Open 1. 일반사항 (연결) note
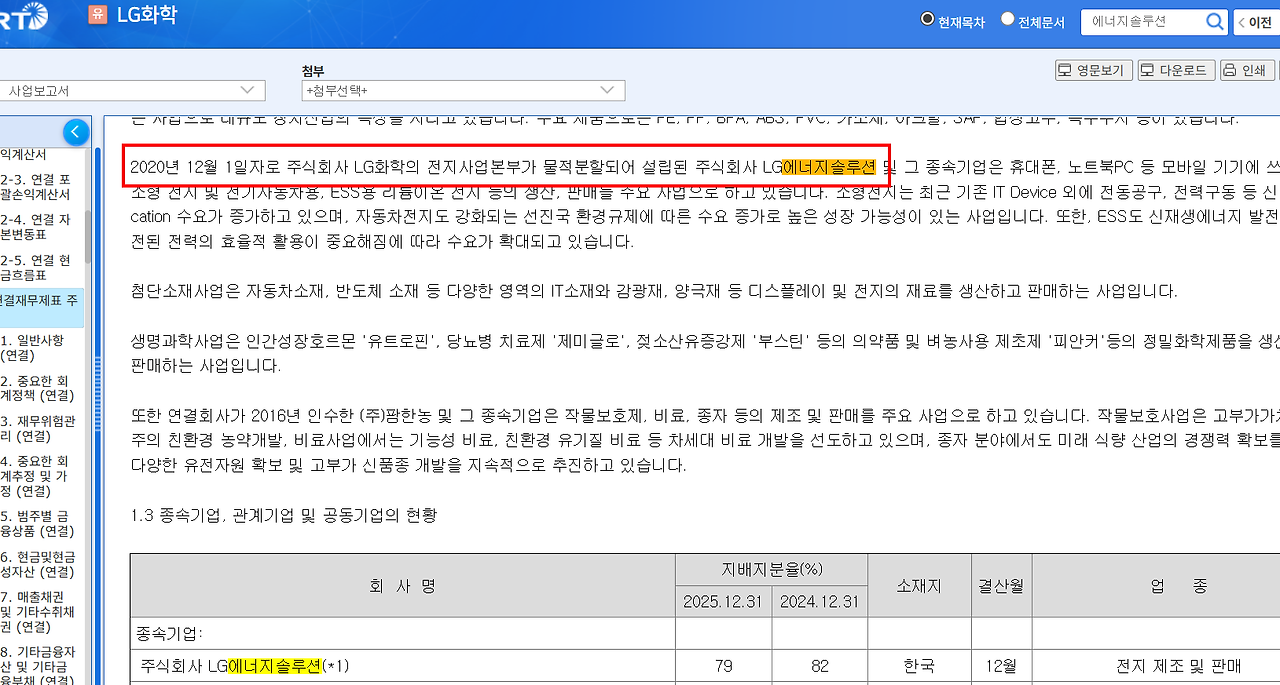This screenshot has height=685, width=1280. pos(30,348)
